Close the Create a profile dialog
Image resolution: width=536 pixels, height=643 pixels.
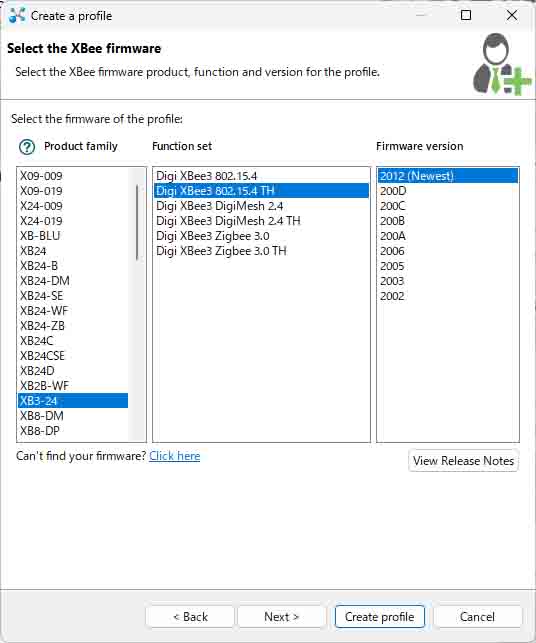[512, 16]
